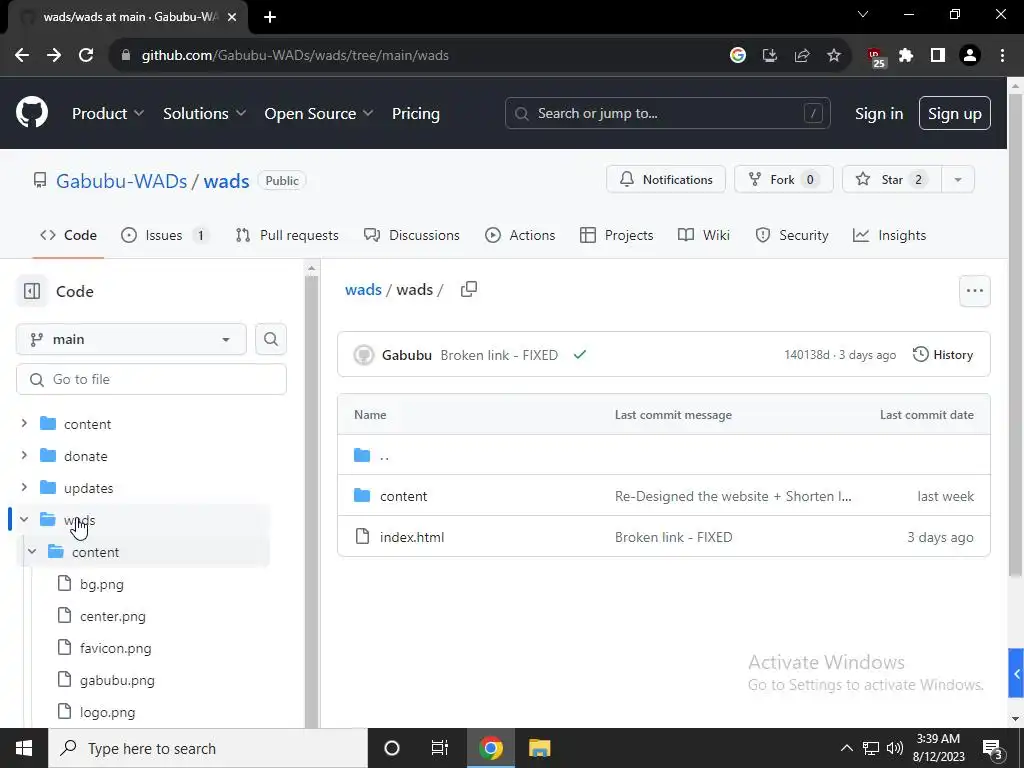Click the Notifications button
The width and height of the screenshot is (1024, 768).
click(666, 180)
